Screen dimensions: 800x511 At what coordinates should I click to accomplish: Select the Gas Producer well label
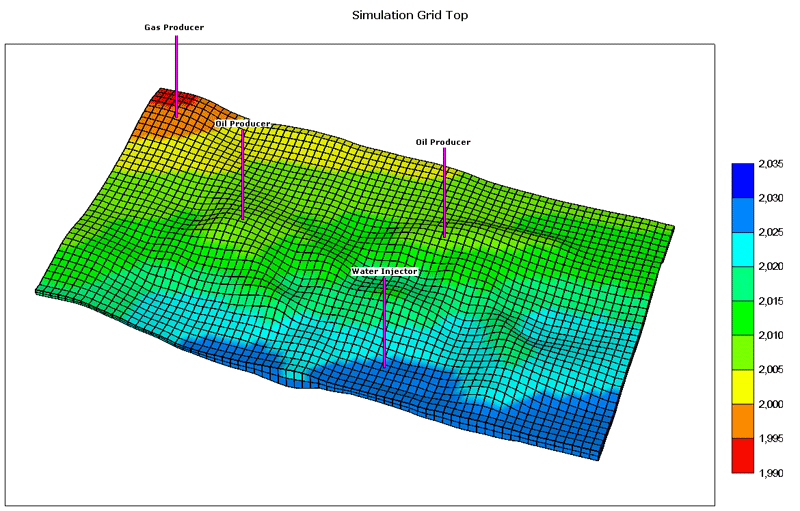173,28
